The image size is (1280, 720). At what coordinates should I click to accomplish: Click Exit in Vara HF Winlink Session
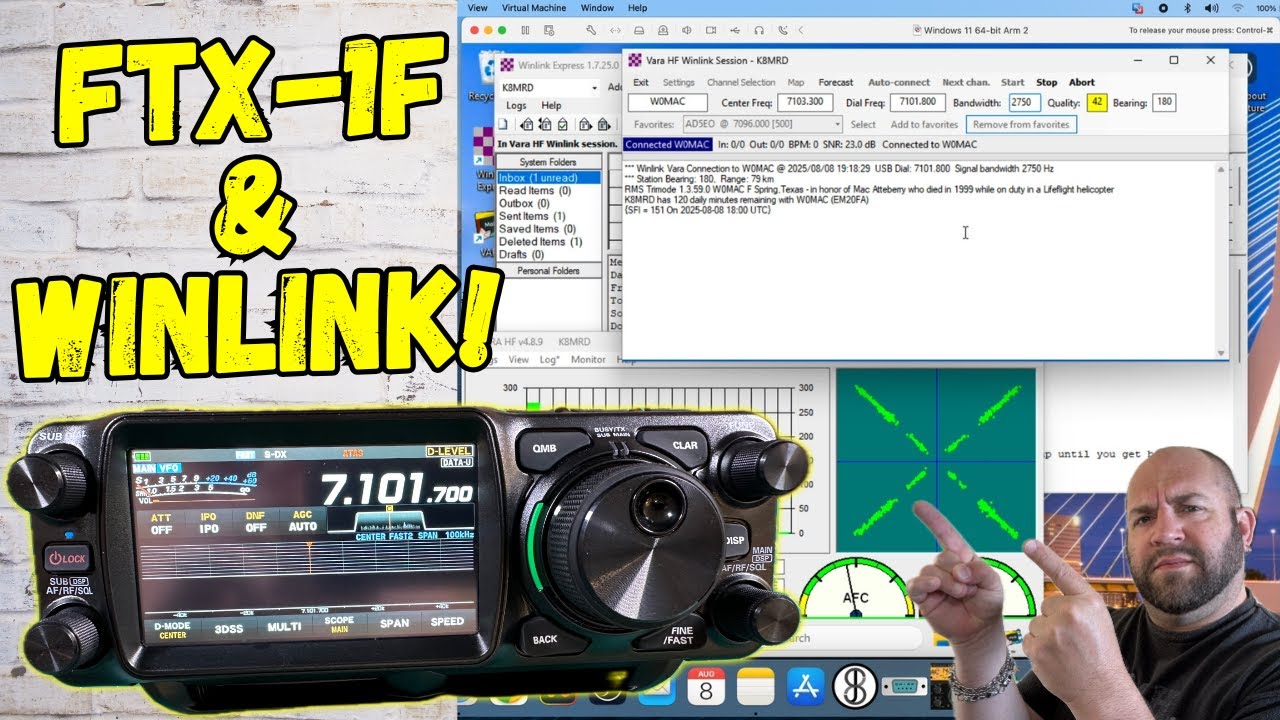point(641,82)
